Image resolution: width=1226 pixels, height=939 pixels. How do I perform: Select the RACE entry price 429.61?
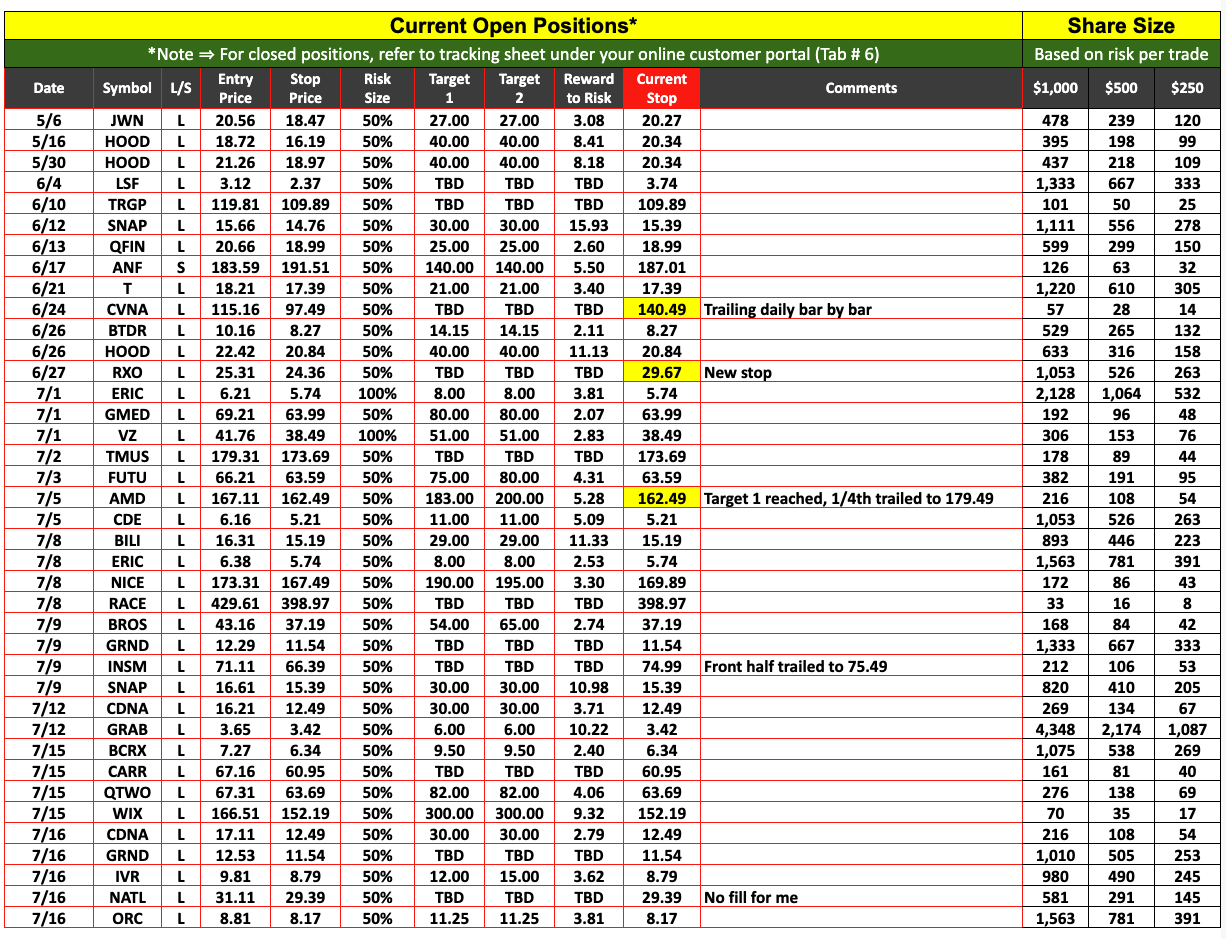click(235, 604)
